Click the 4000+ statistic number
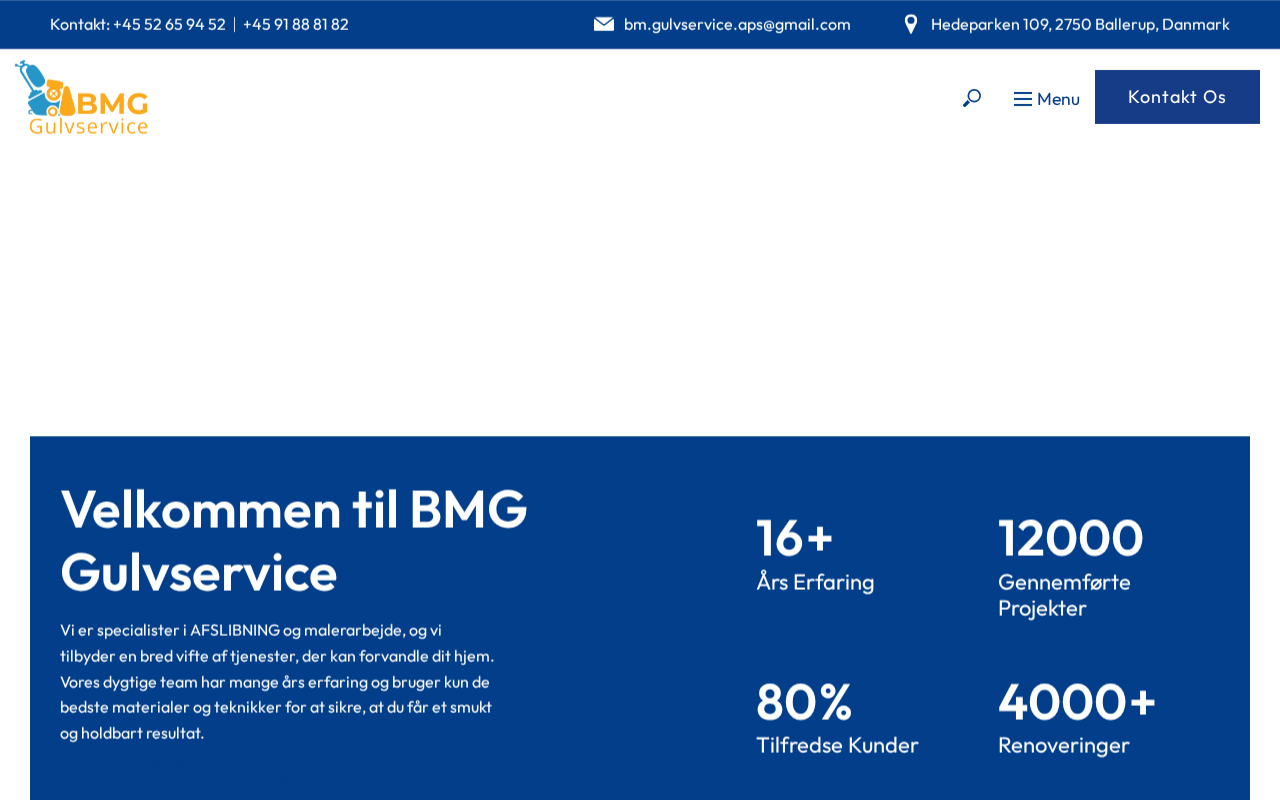 point(1077,701)
